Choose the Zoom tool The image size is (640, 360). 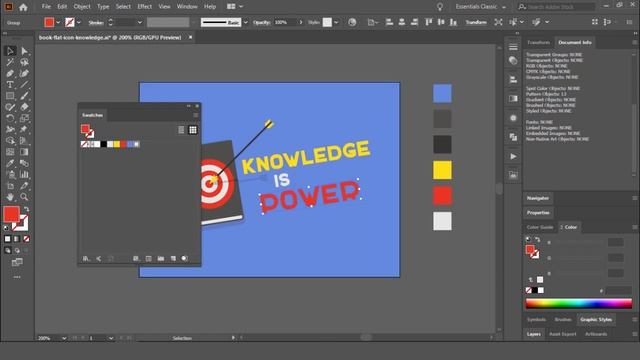(x=24, y=197)
